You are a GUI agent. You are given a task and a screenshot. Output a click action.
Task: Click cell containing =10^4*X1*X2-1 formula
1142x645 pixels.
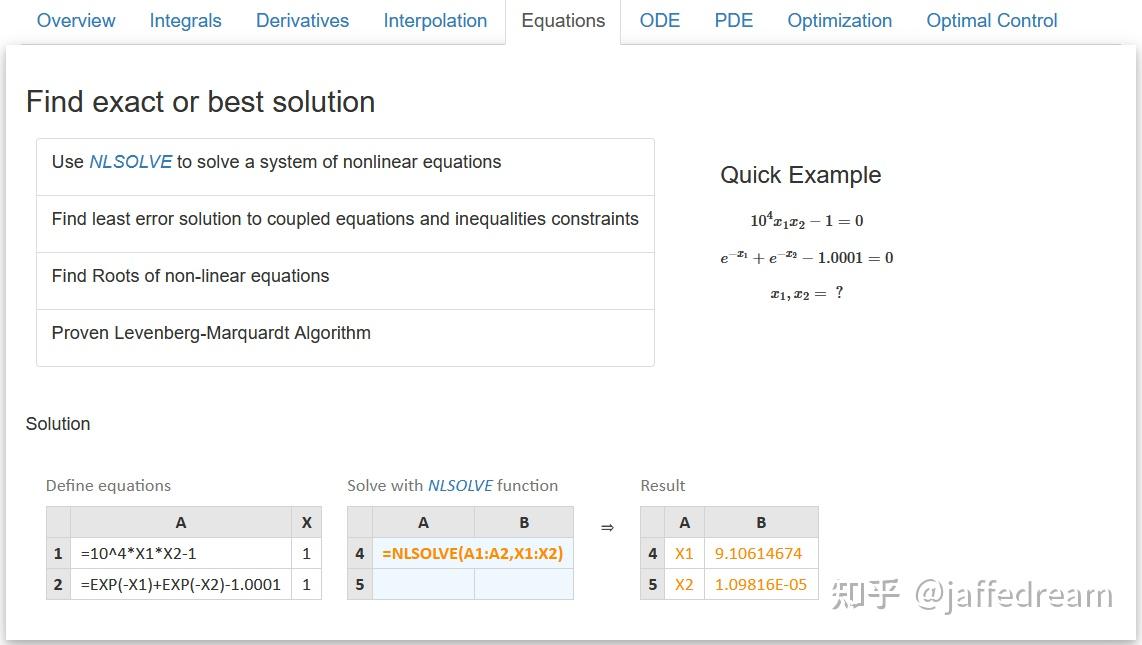(180, 553)
